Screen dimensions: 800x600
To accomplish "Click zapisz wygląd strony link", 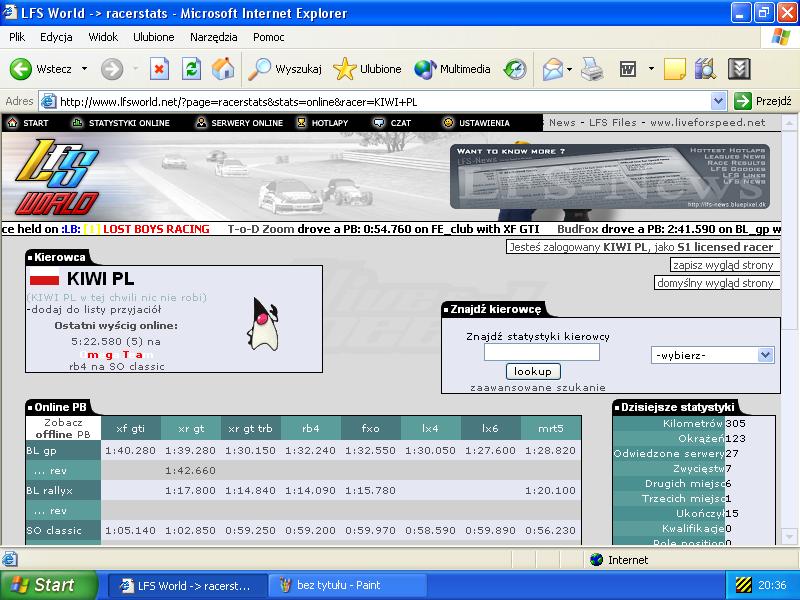I will click(x=723, y=265).
